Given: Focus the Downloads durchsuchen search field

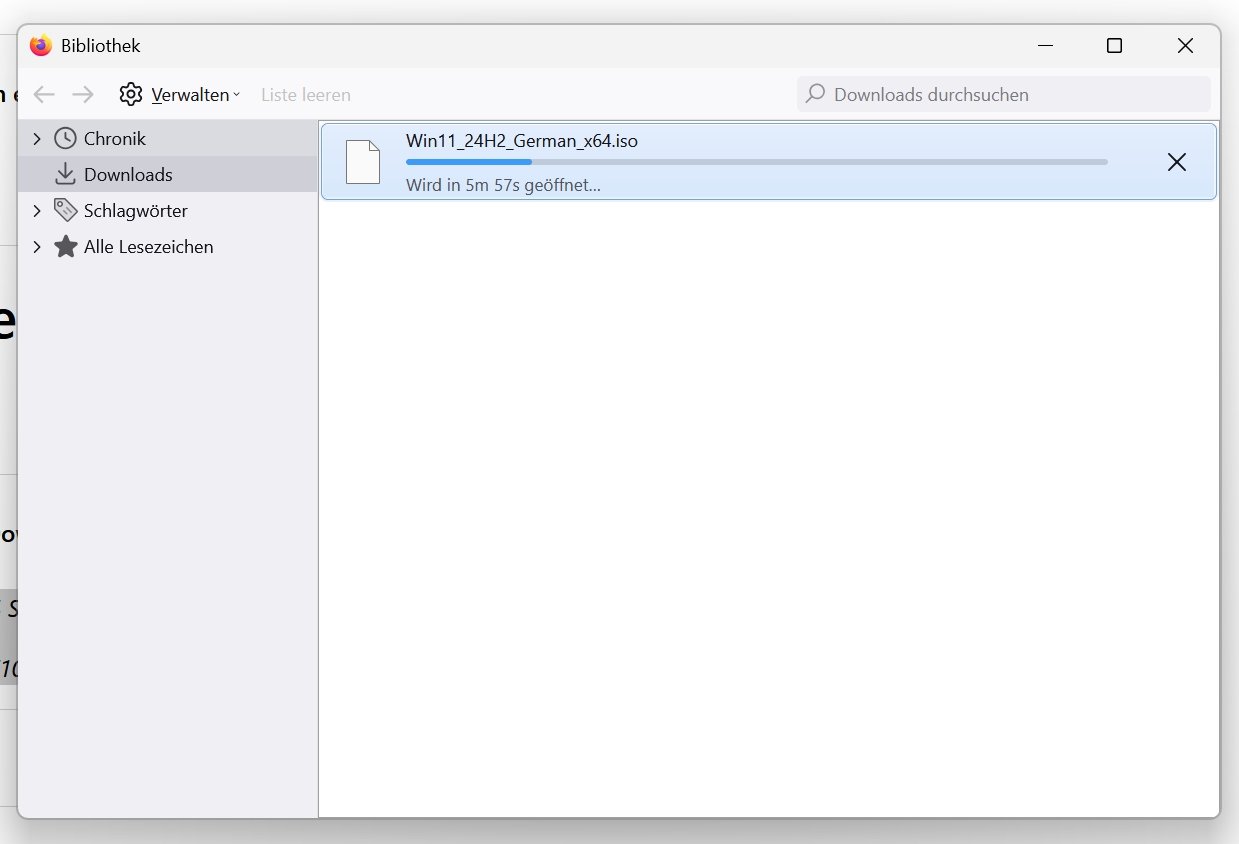Looking at the screenshot, I should coord(1004,95).
